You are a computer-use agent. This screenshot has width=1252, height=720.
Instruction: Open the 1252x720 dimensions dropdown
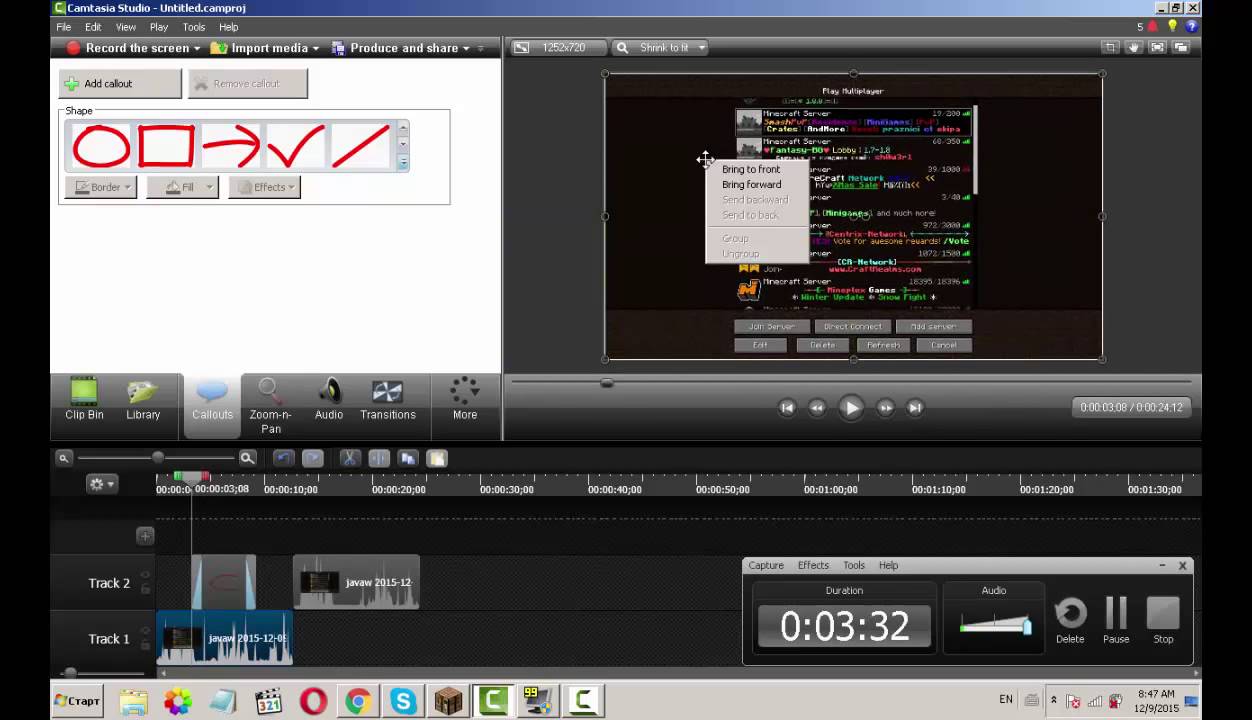pos(564,47)
